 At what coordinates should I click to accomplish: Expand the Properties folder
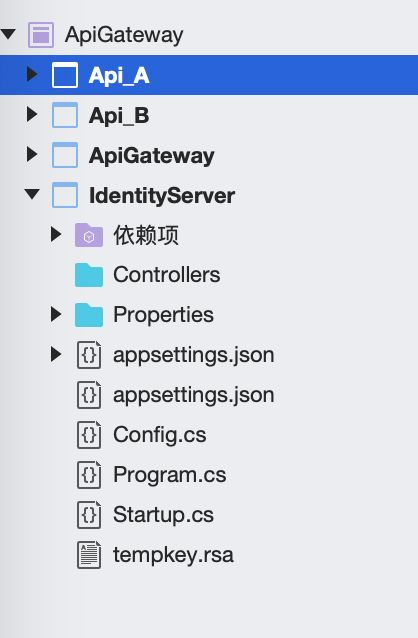coord(56,315)
